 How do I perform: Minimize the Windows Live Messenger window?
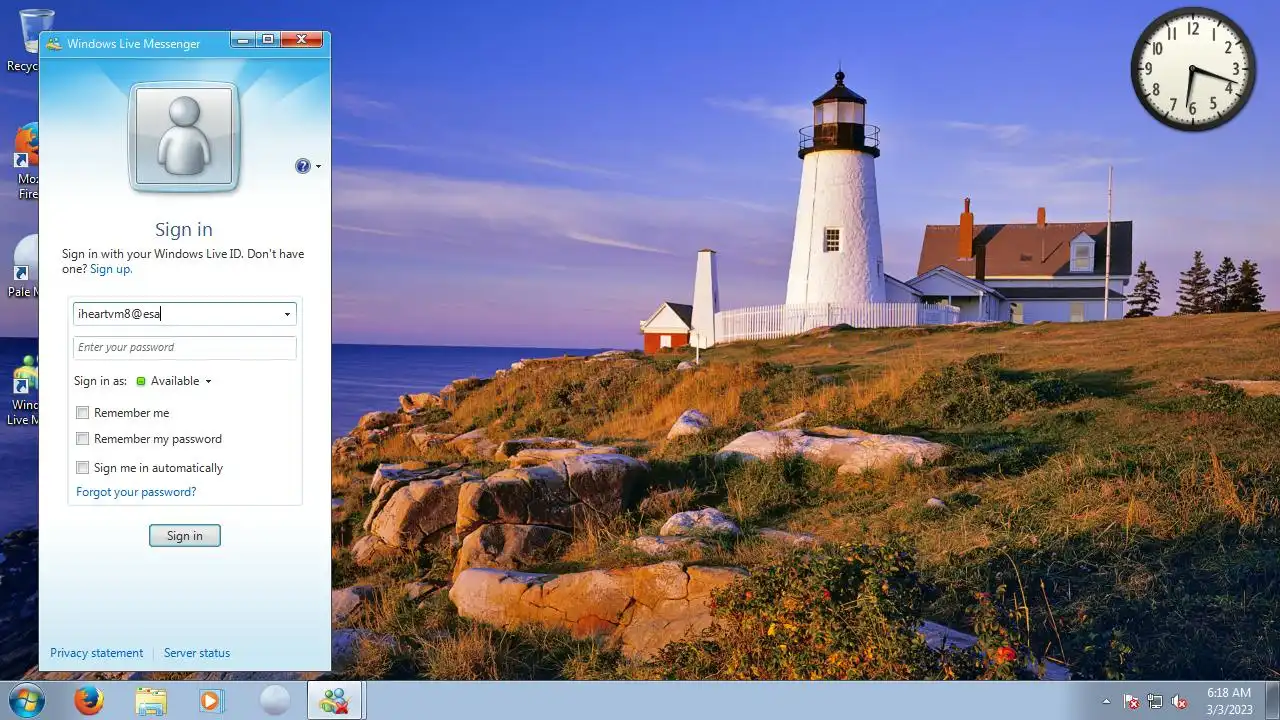(243, 40)
